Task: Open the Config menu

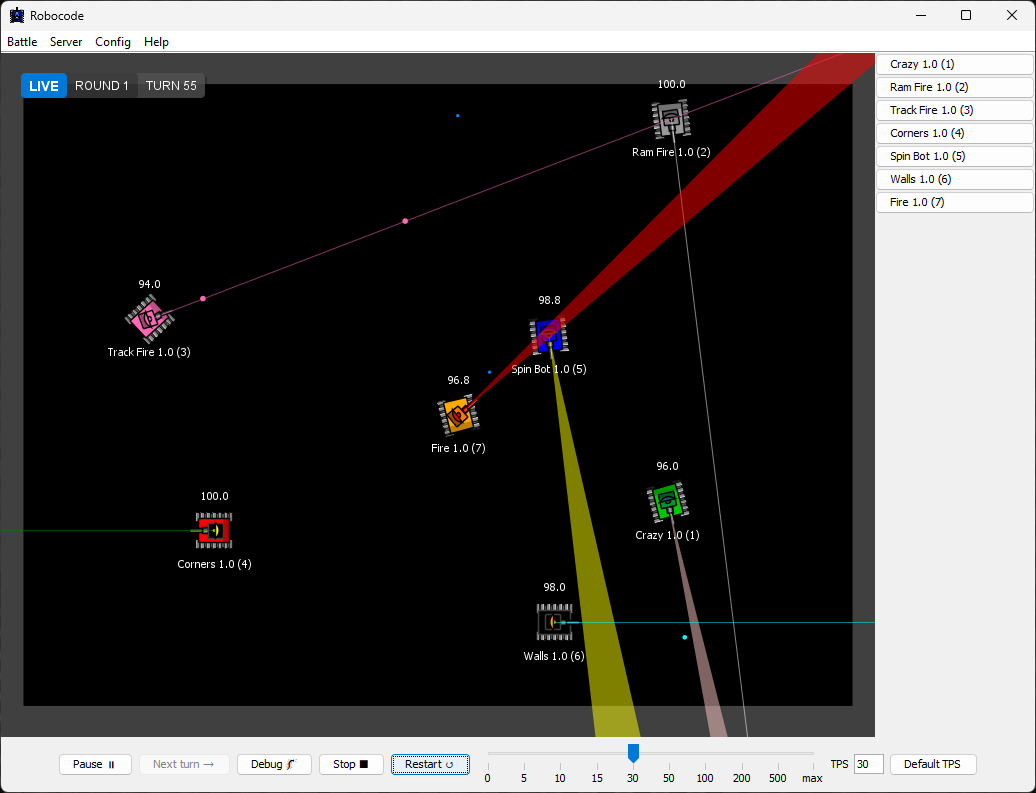Action: pos(113,42)
